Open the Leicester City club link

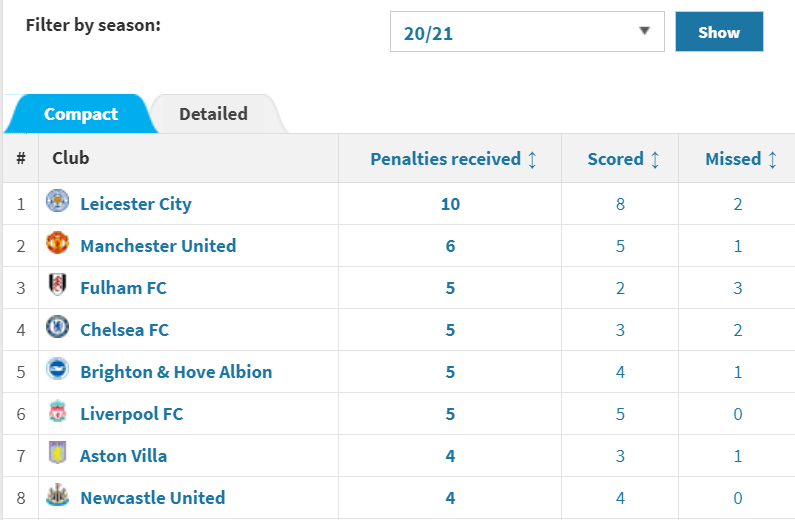click(135, 204)
